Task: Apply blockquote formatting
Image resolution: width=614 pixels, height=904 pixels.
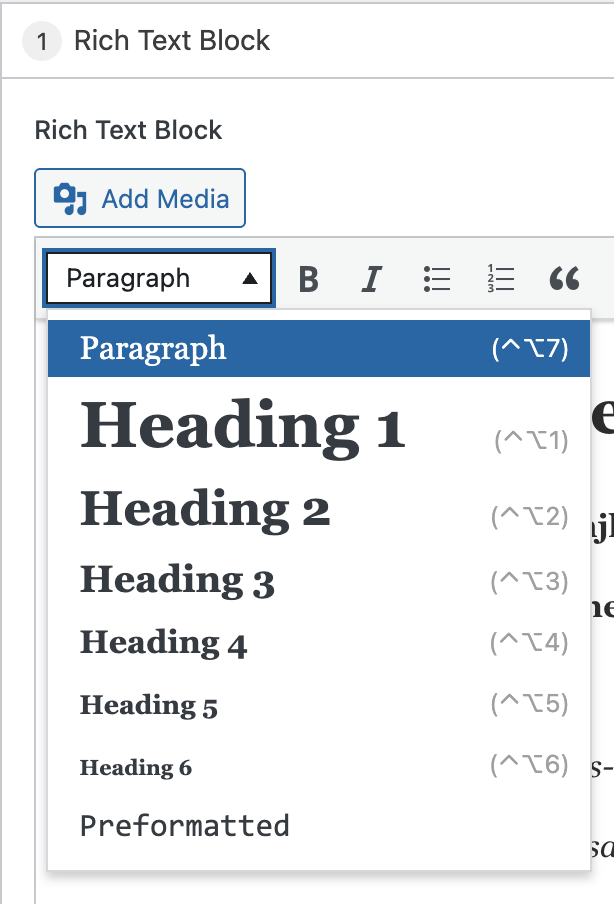Action: coord(565,279)
